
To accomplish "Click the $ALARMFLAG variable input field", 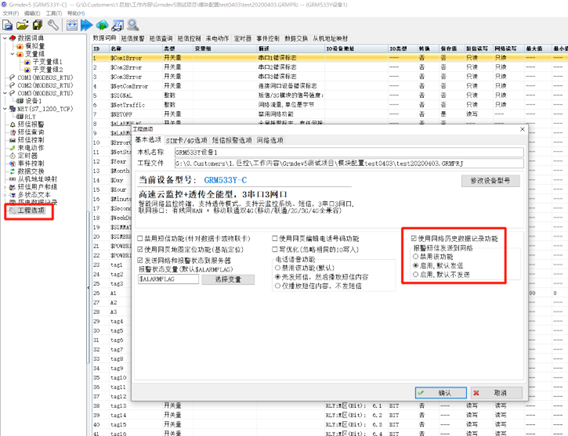I will click(168, 279).
